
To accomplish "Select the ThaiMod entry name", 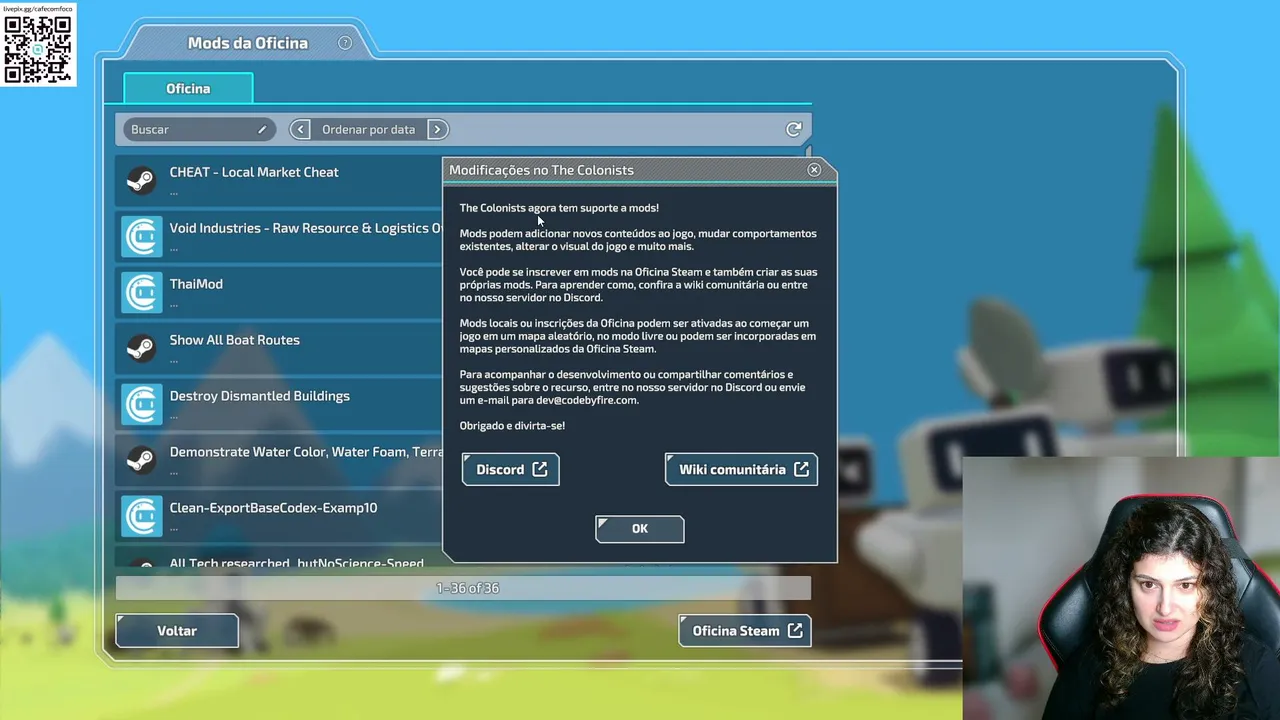I will pos(196,284).
